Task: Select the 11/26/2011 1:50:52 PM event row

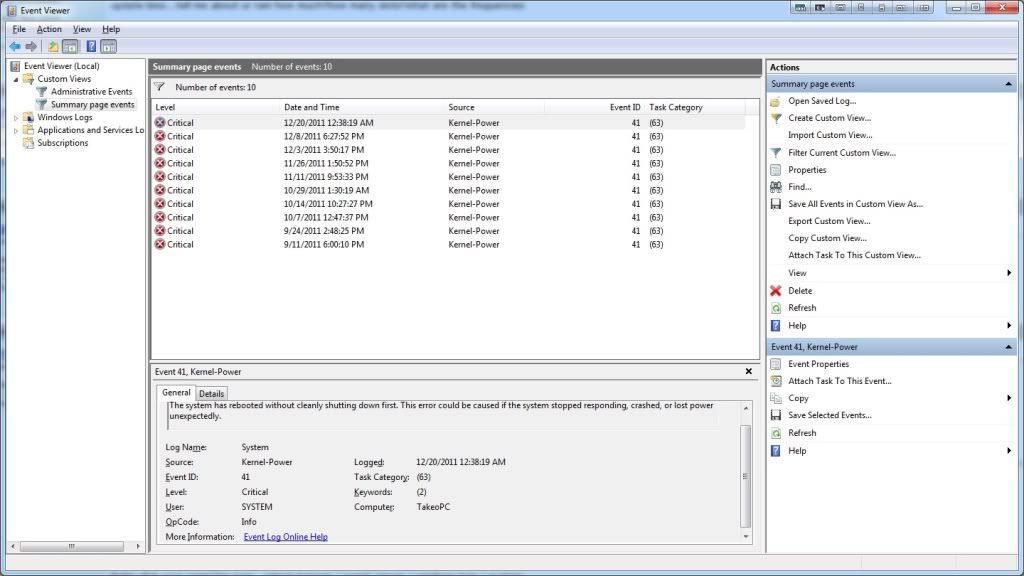Action: (449, 163)
